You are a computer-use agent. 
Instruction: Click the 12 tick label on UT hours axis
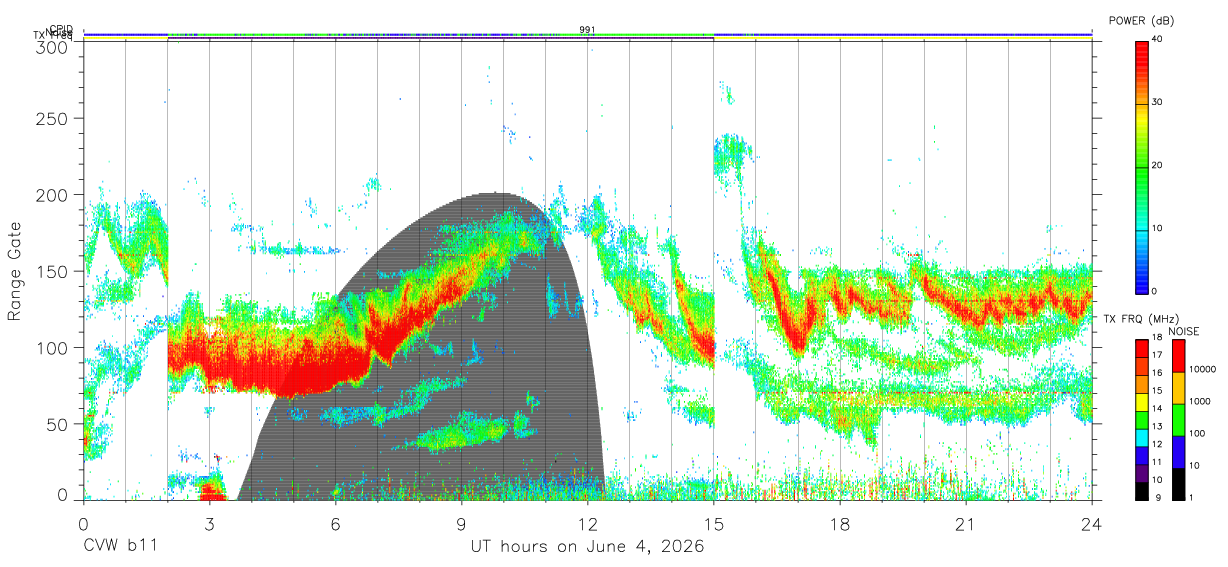pos(587,524)
